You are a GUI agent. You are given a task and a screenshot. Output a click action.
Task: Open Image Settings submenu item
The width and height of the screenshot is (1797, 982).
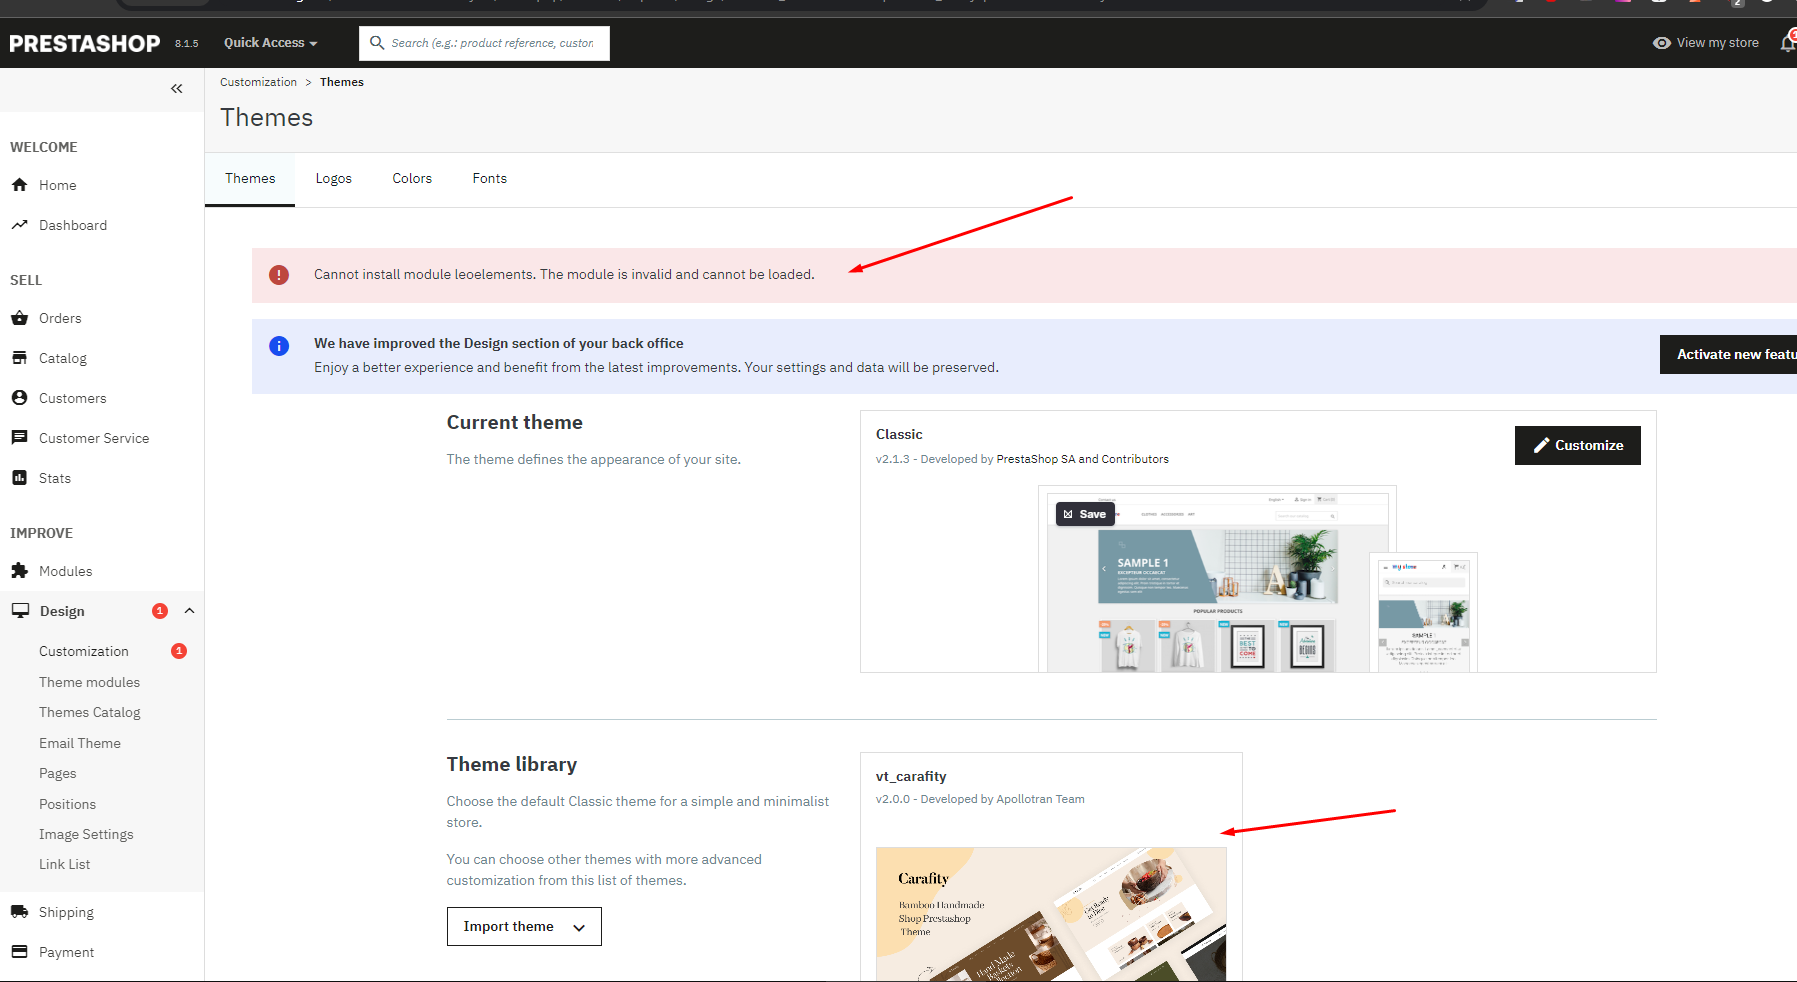tap(86, 834)
